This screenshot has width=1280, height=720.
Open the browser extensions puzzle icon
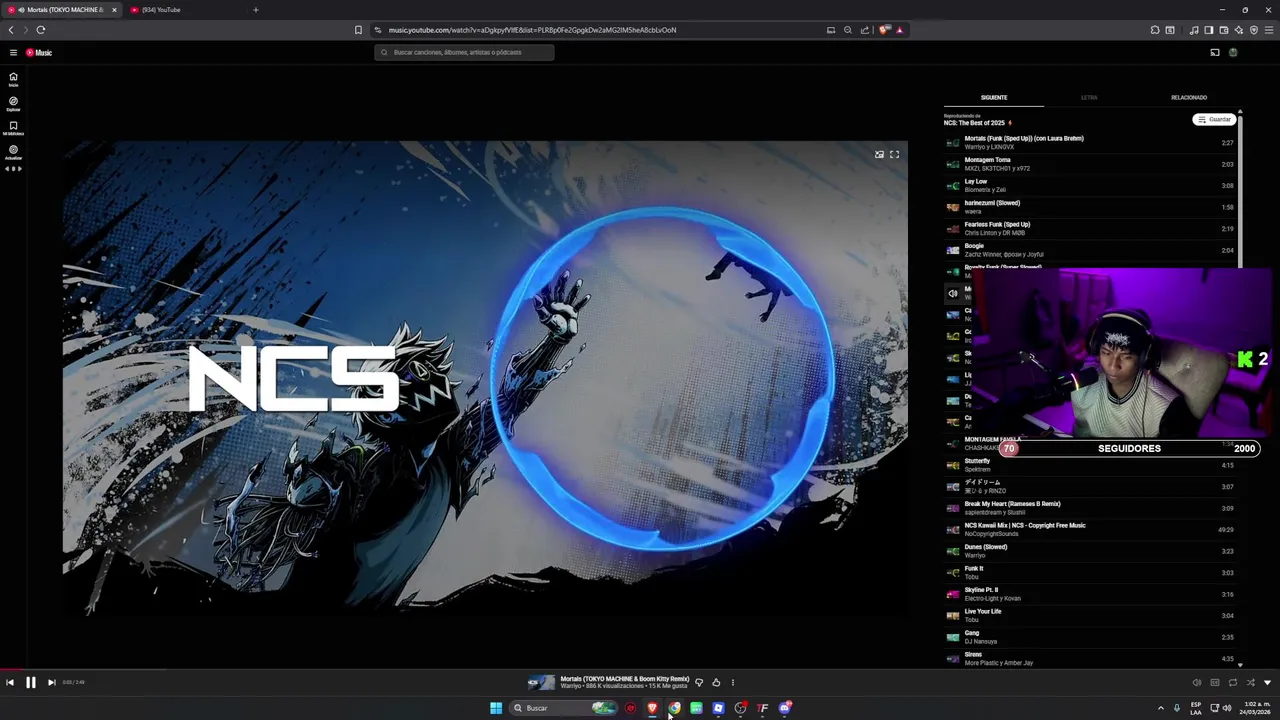(x=1155, y=30)
